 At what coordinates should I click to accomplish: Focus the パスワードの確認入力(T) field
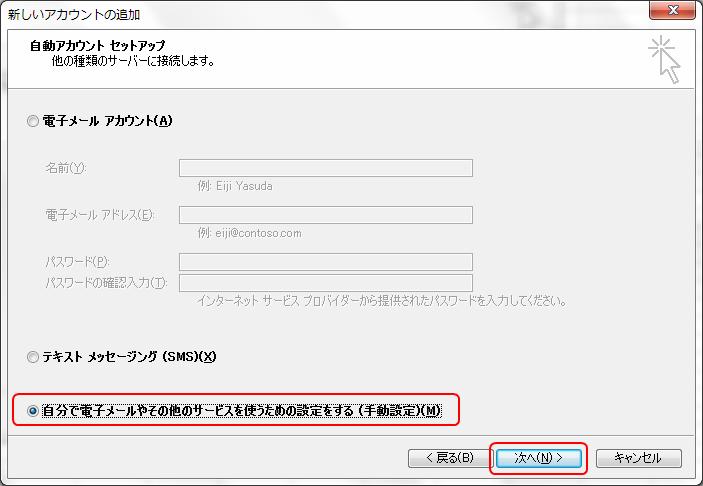click(325, 283)
